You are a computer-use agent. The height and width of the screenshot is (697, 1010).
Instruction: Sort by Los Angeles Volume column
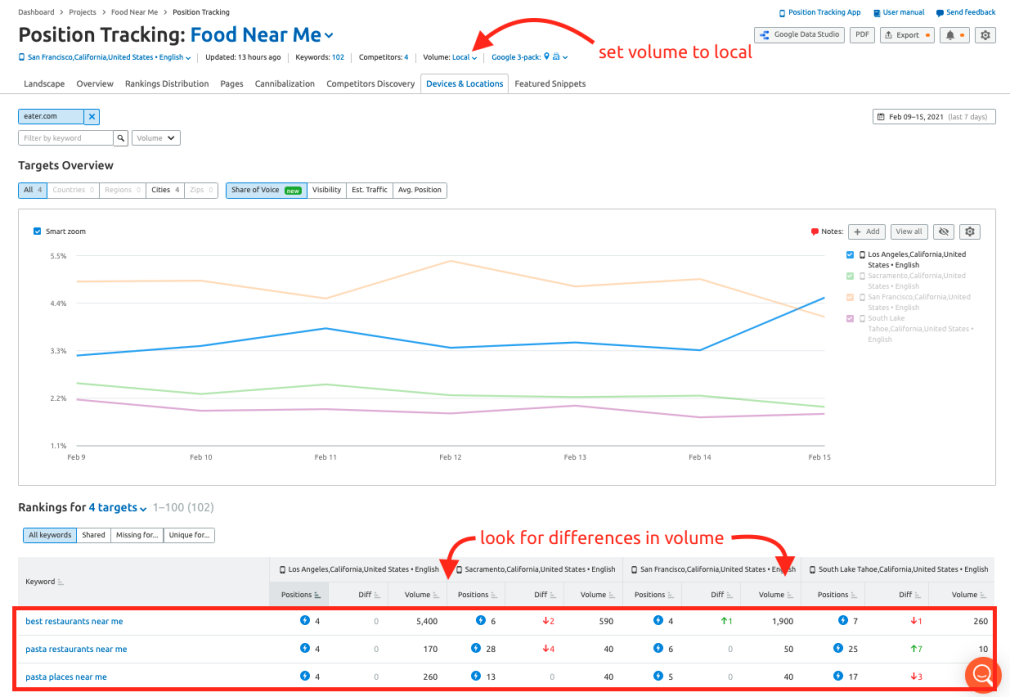pos(421,595)
